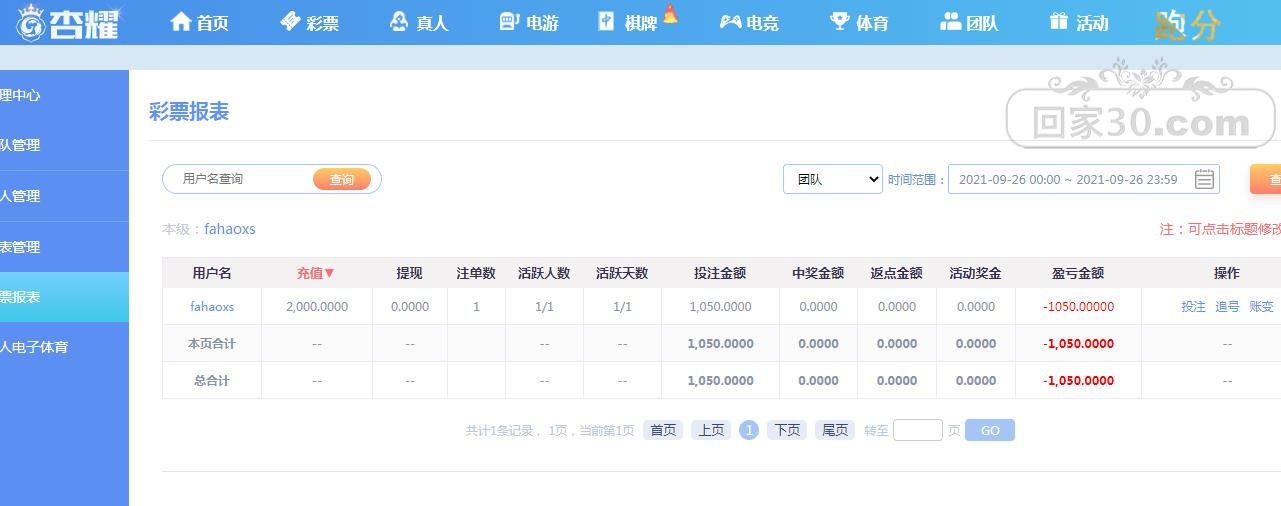Open the 队管理 sidebar item
The height and width of the screenshot is (506, 1281).
tap(64, 145)
